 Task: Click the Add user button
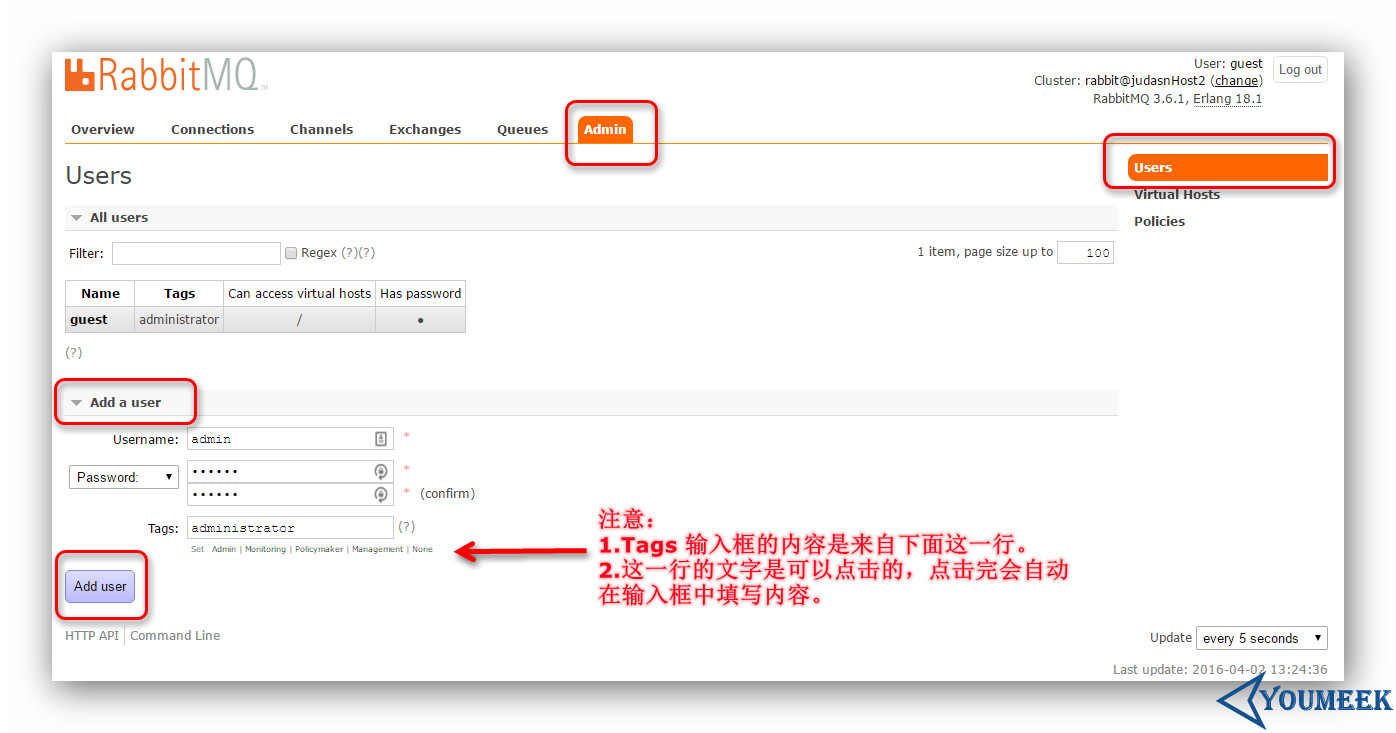pos(100,586)
